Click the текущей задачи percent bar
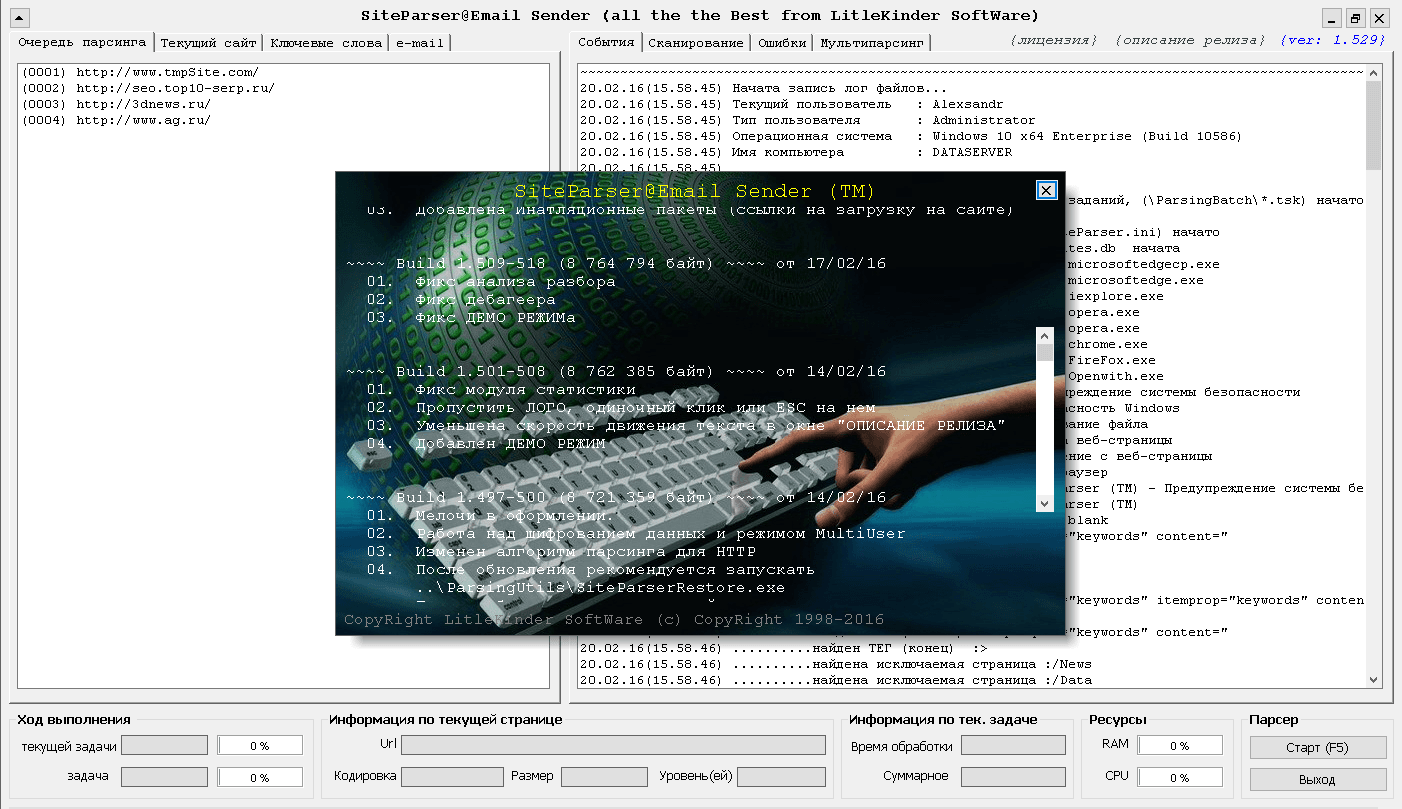This screenshot has width=1402, height=809. coord(260,745)
